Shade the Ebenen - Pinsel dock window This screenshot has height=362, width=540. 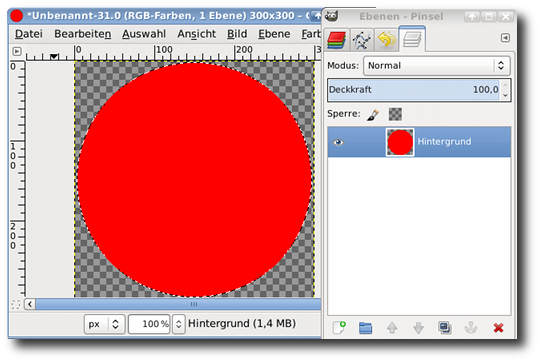(471, 16)
